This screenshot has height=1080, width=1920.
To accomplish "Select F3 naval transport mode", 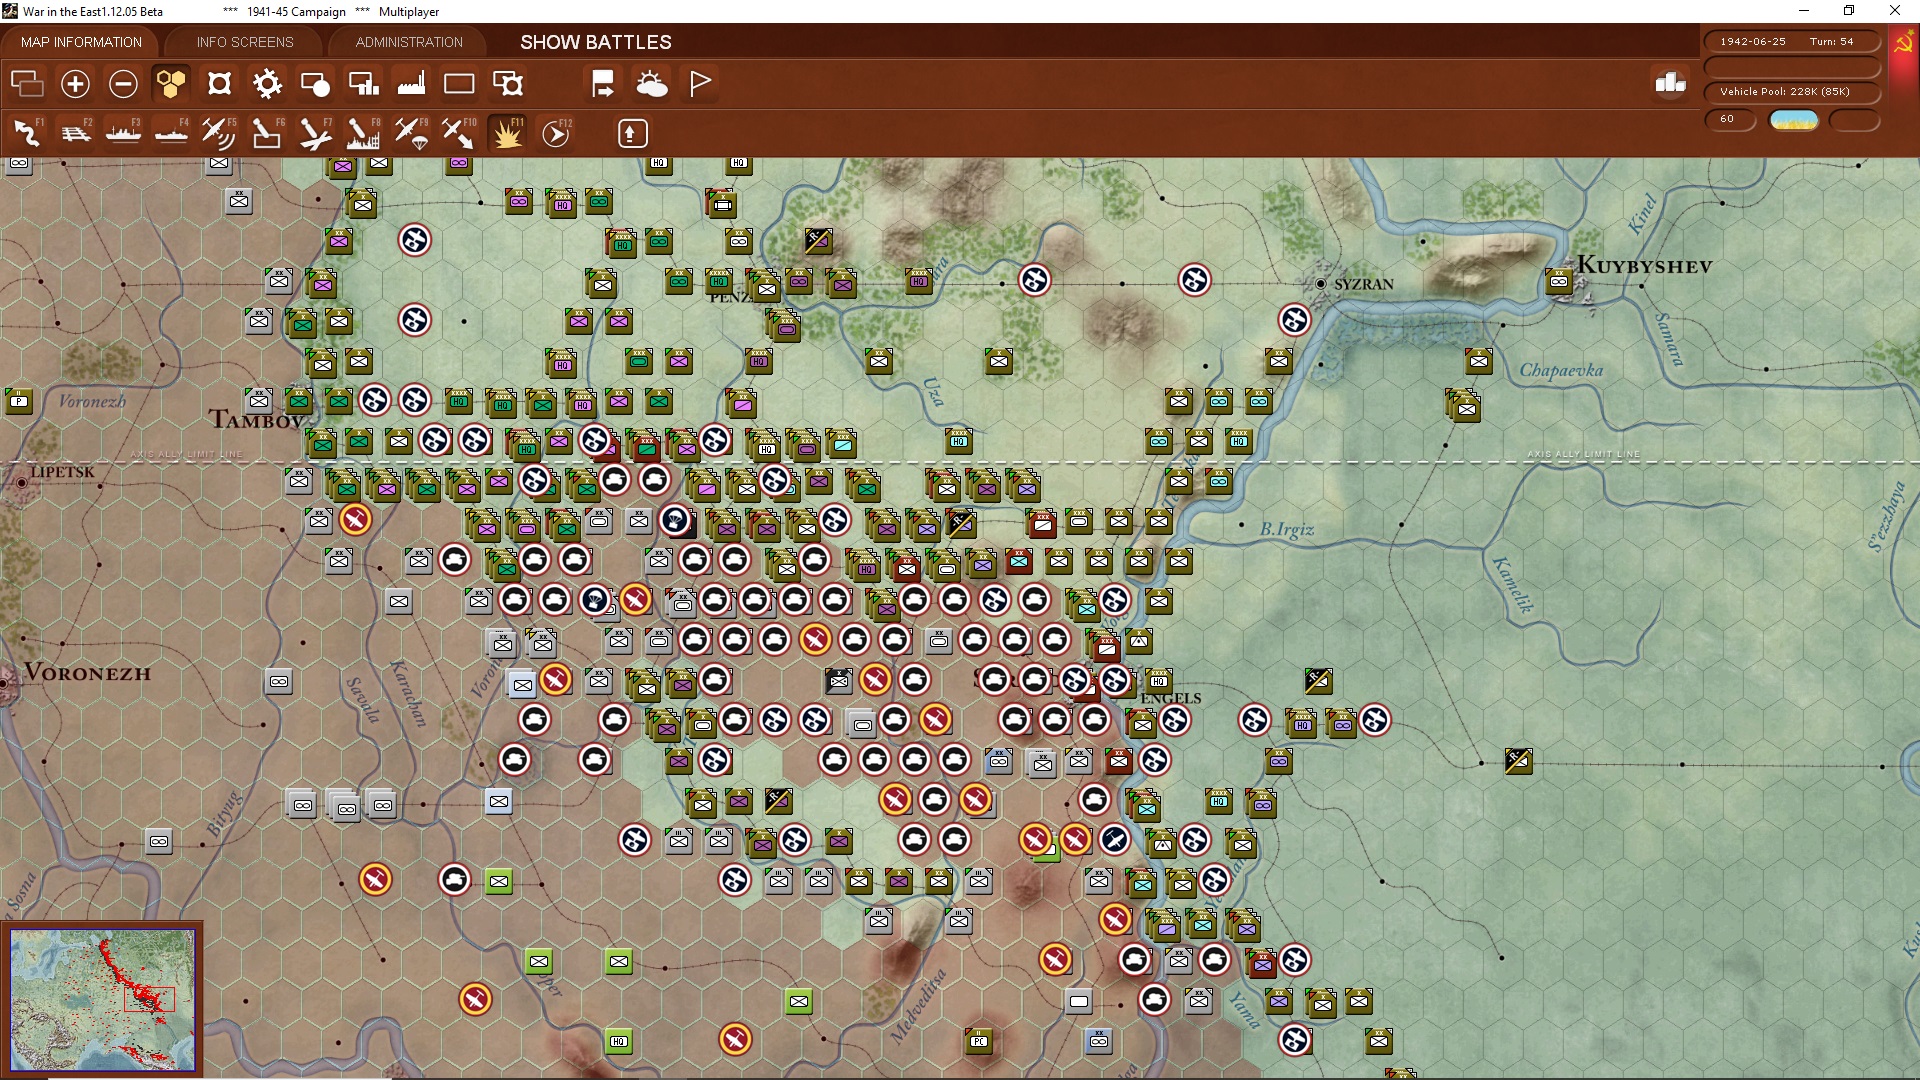I will click(x=123, y=133).
